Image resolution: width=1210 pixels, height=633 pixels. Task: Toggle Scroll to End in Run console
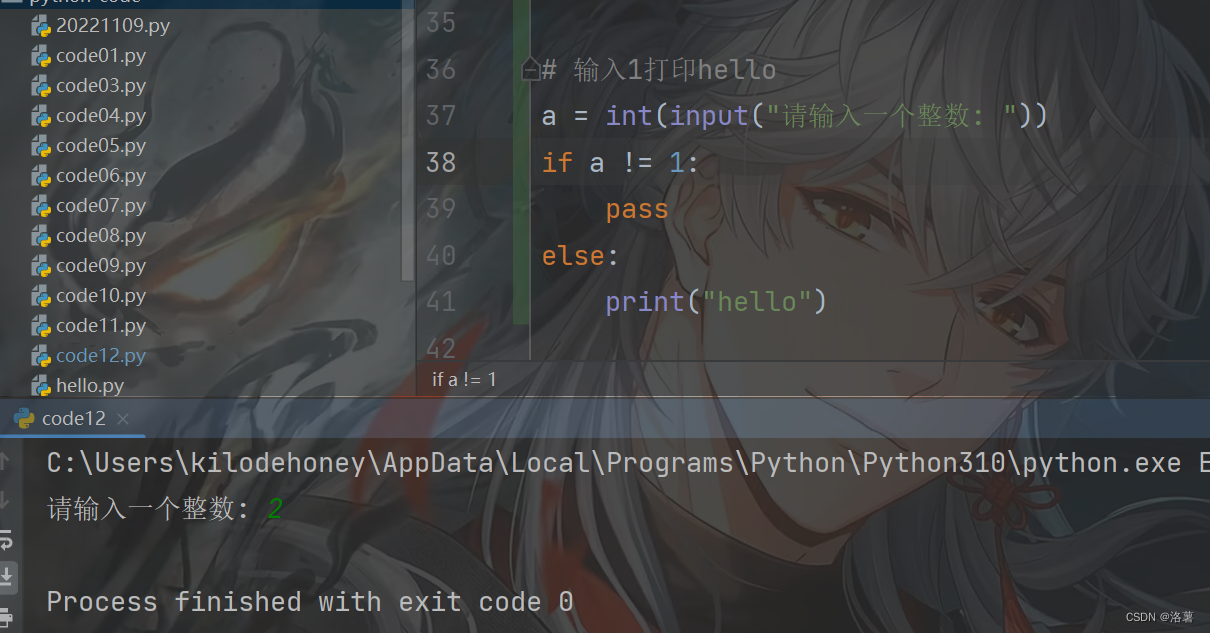point(6,576)
